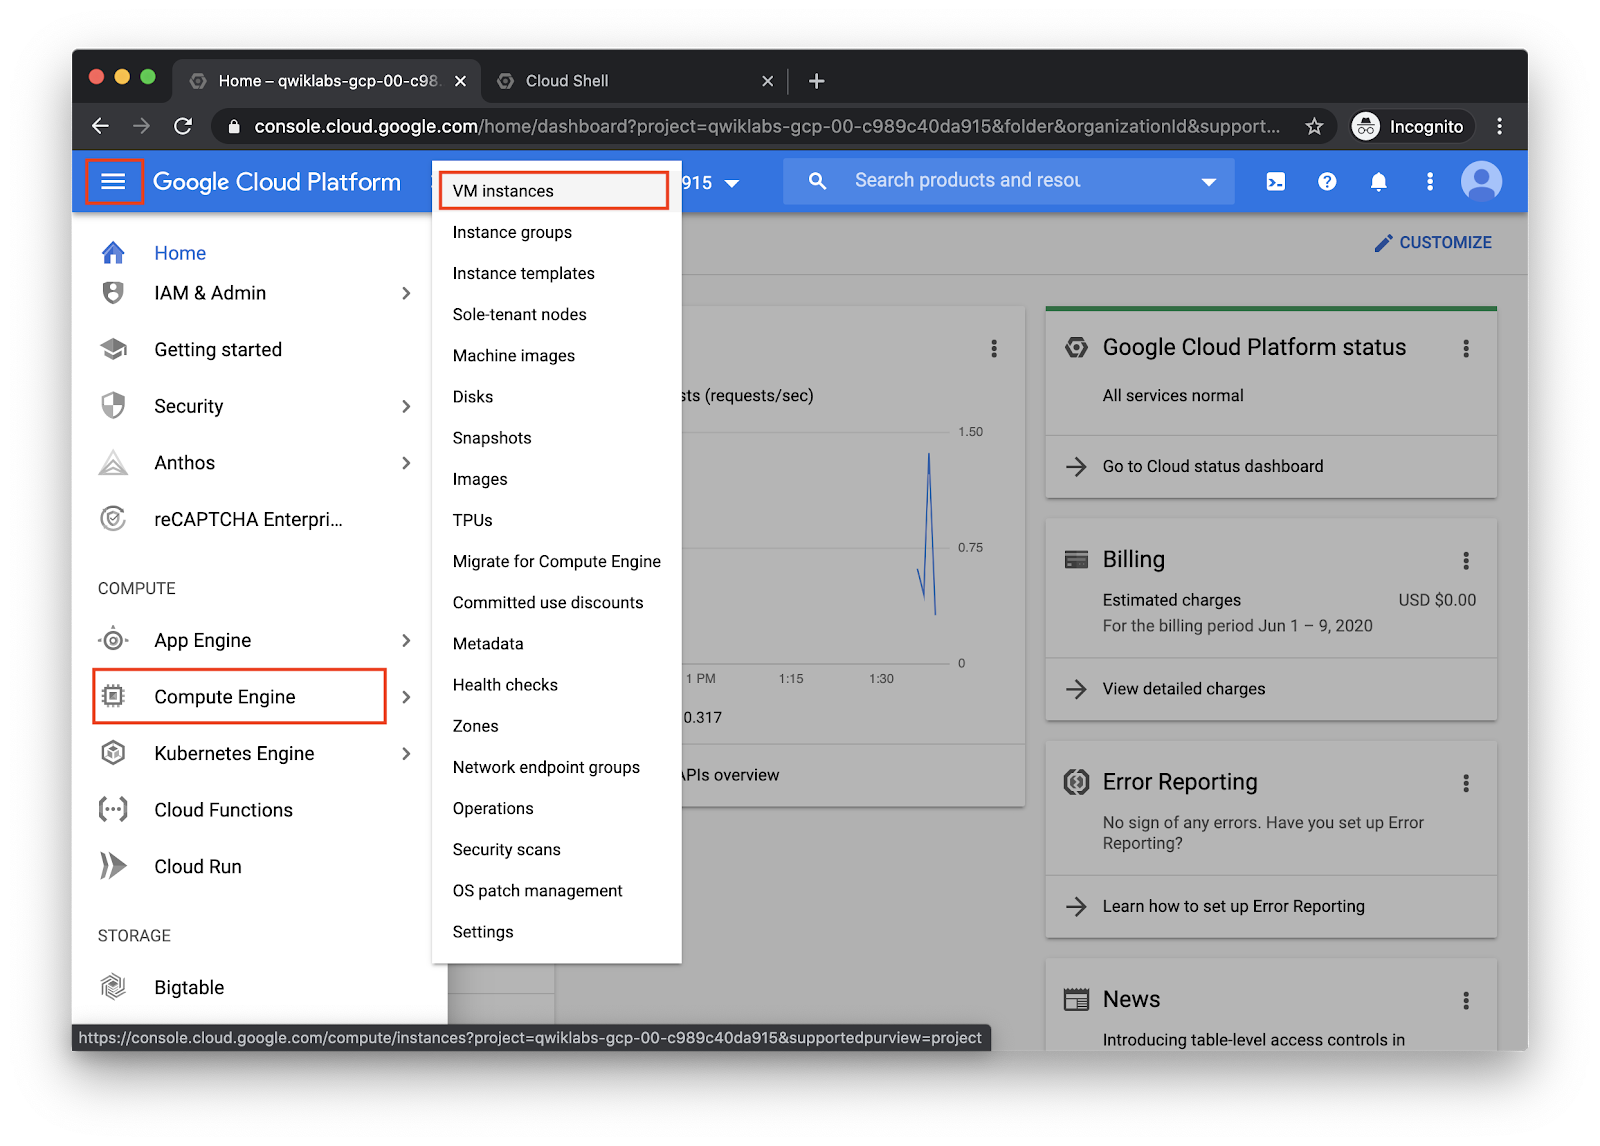Click the Compute Engine chip icon
This screenshot has height=1146, width=1600.
point(113,696)
